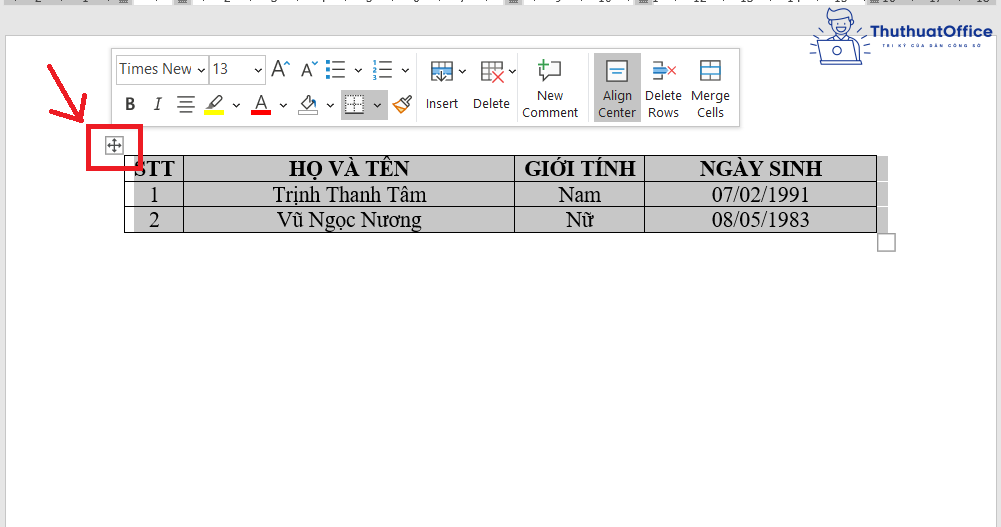This screenshot has width=1001, height=527.
Task: Click the table move handle
Action: 114,145
